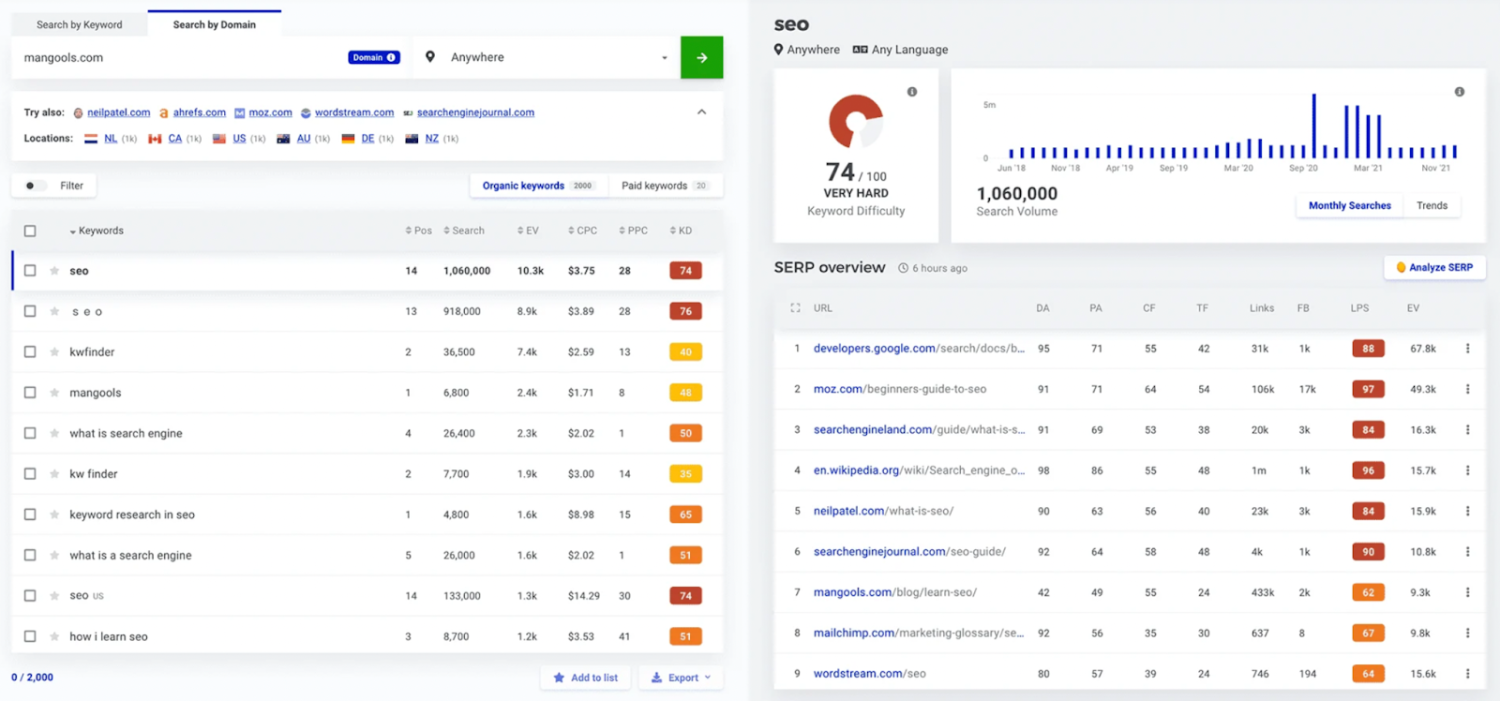Open the neilpatel.com suggestion link

(x=120, y=112)
